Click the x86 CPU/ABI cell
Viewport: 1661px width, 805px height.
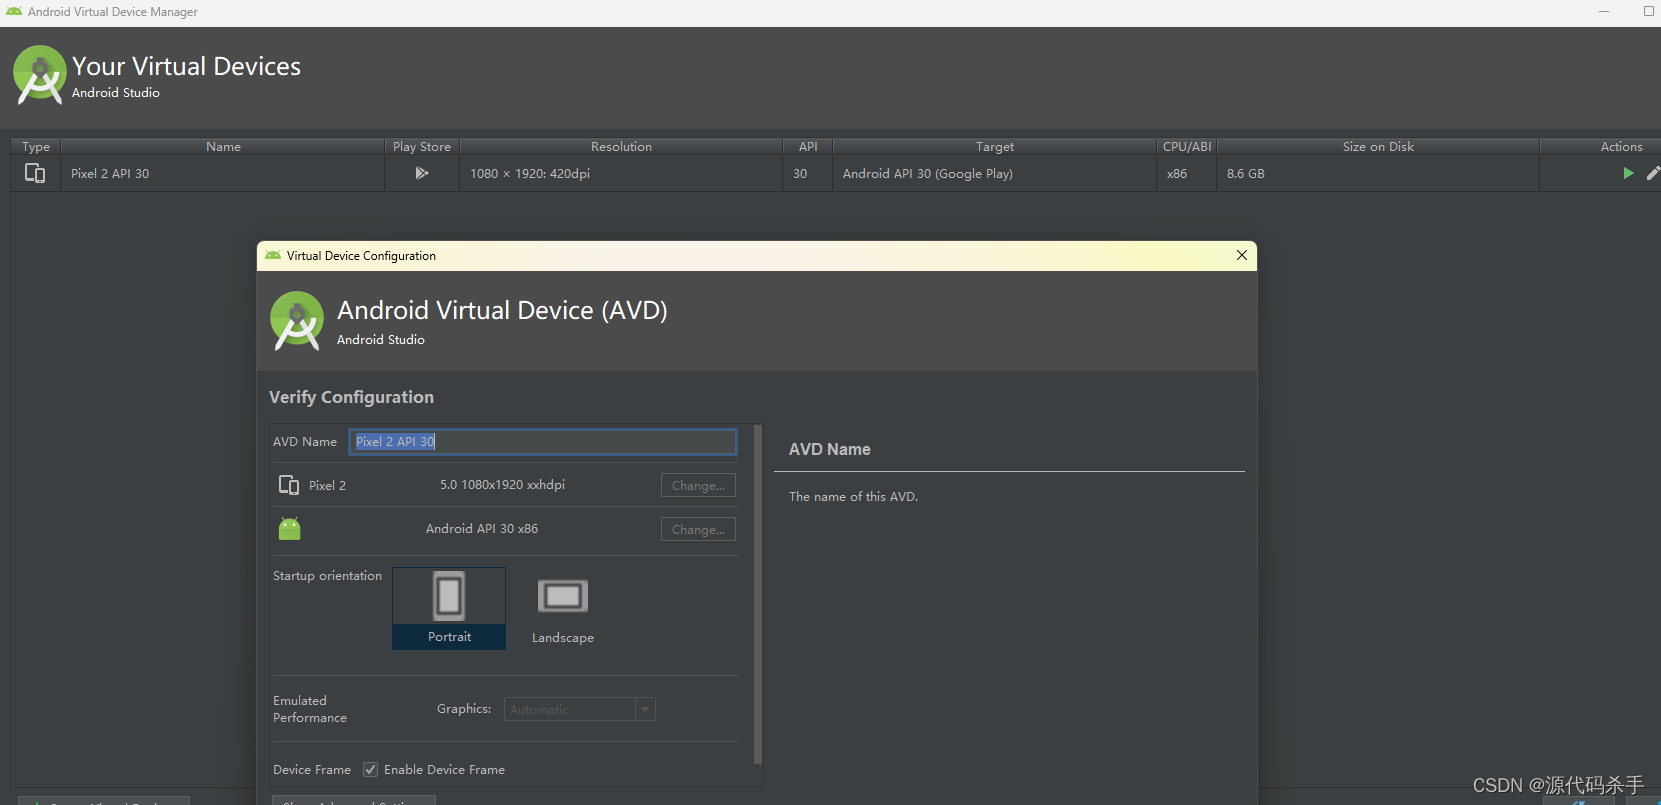(x=1187, y=173)
